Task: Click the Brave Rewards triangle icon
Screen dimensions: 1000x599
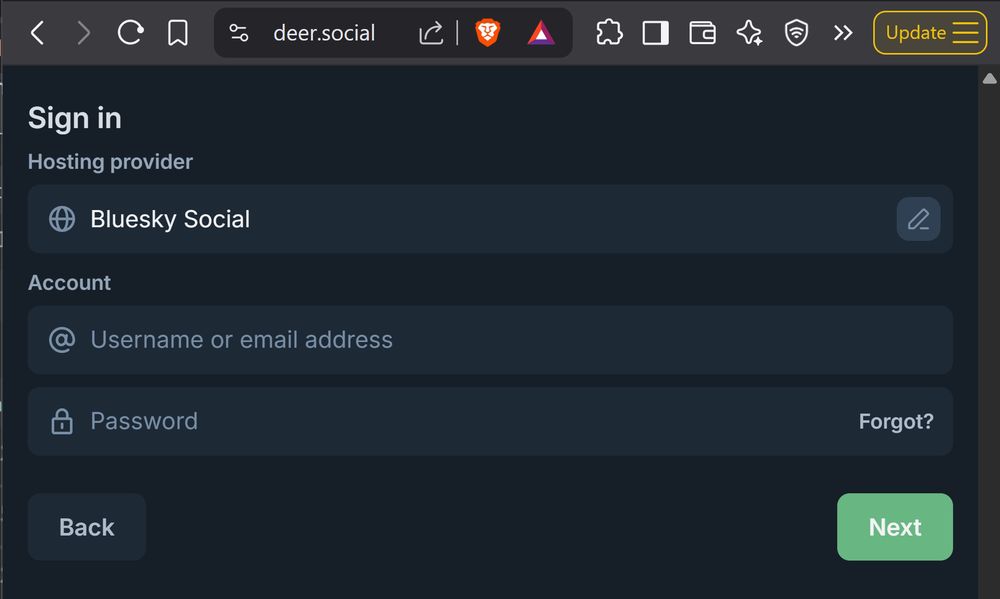Action: [538, 32]
